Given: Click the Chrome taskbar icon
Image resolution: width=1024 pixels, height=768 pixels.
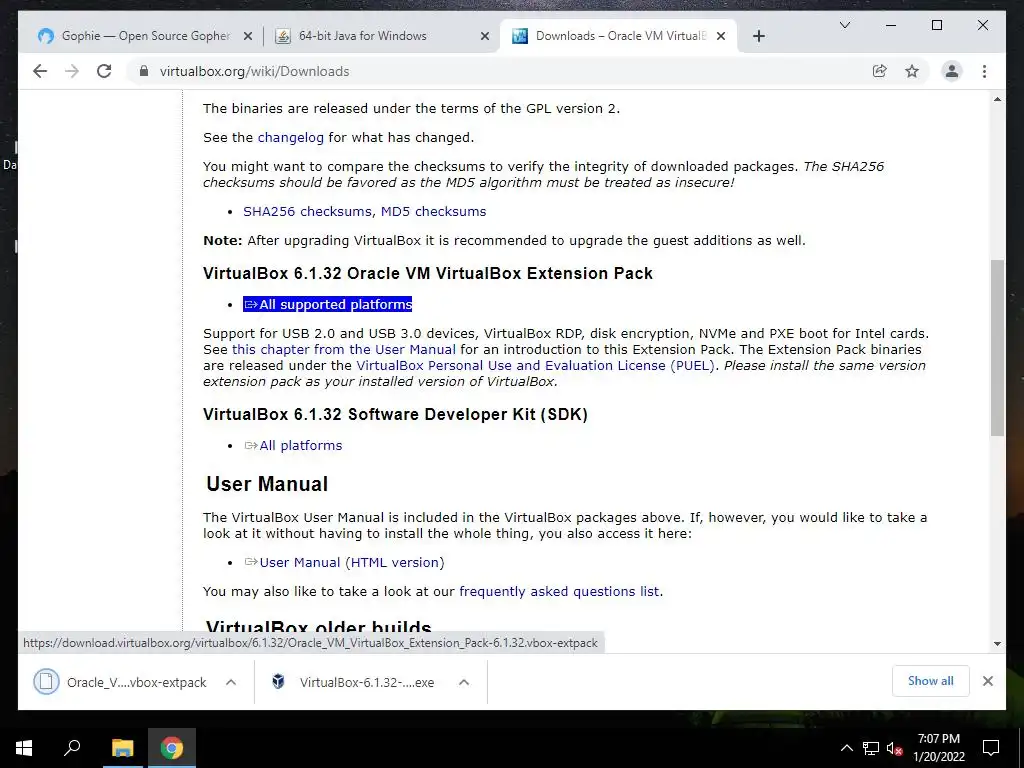Looking at the screenshot, I should 172,748.
